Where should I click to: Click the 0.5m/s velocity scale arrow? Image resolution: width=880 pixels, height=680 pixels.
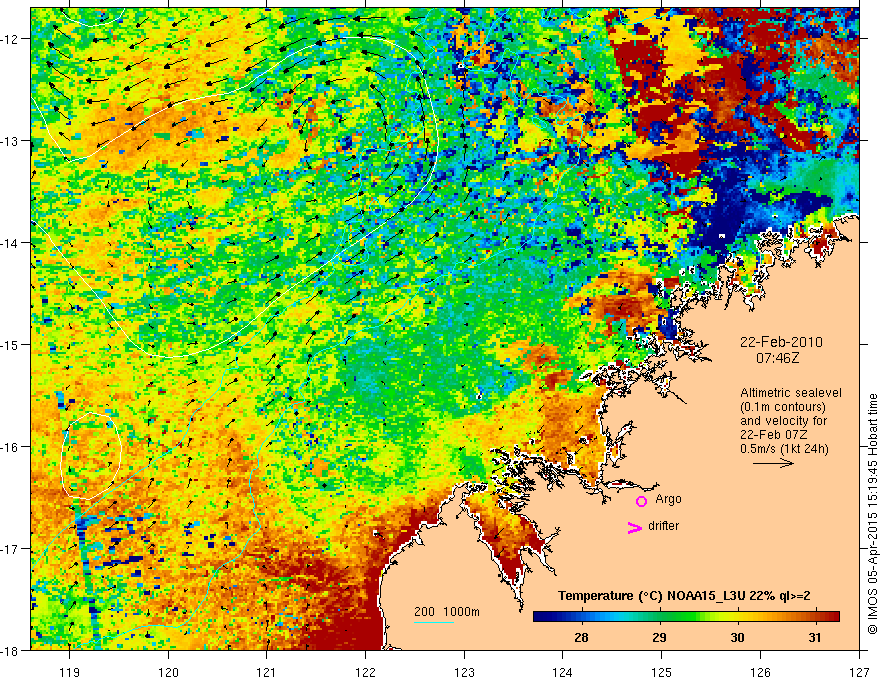coord(773,463)
